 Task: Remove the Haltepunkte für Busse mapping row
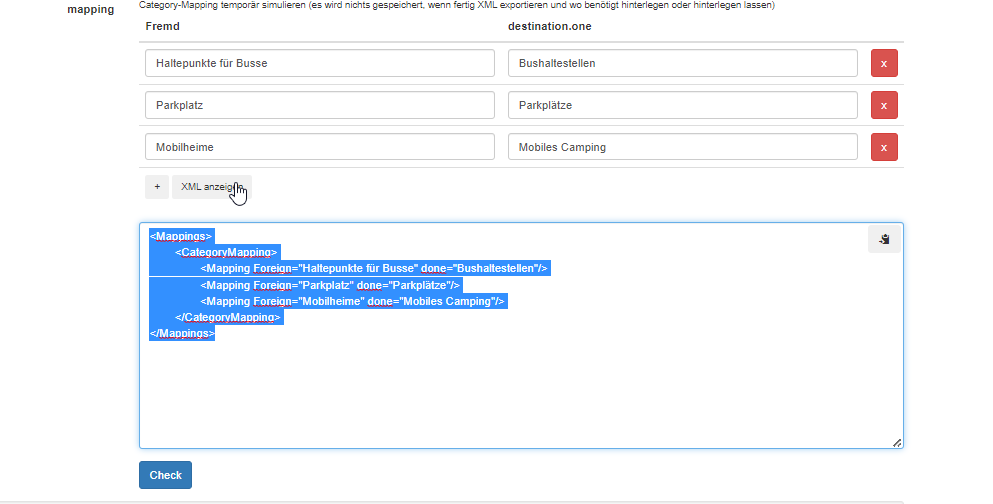click(x=884, y=63)
